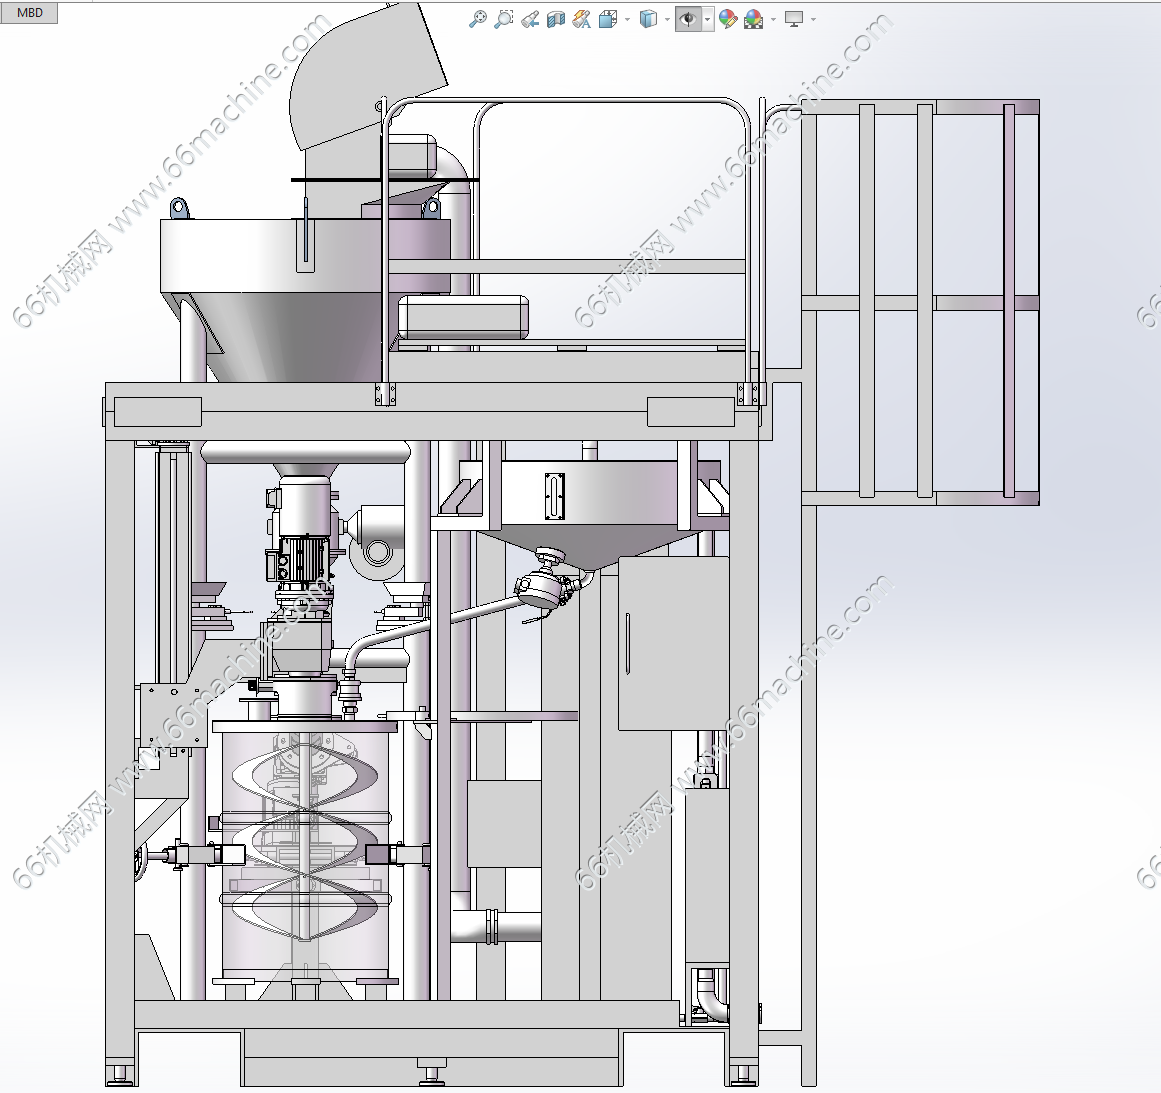Viewport: 1161px width, 1093px height.
Task: Toggle the Hide/Show Items eye button
Action: (689, 19)
